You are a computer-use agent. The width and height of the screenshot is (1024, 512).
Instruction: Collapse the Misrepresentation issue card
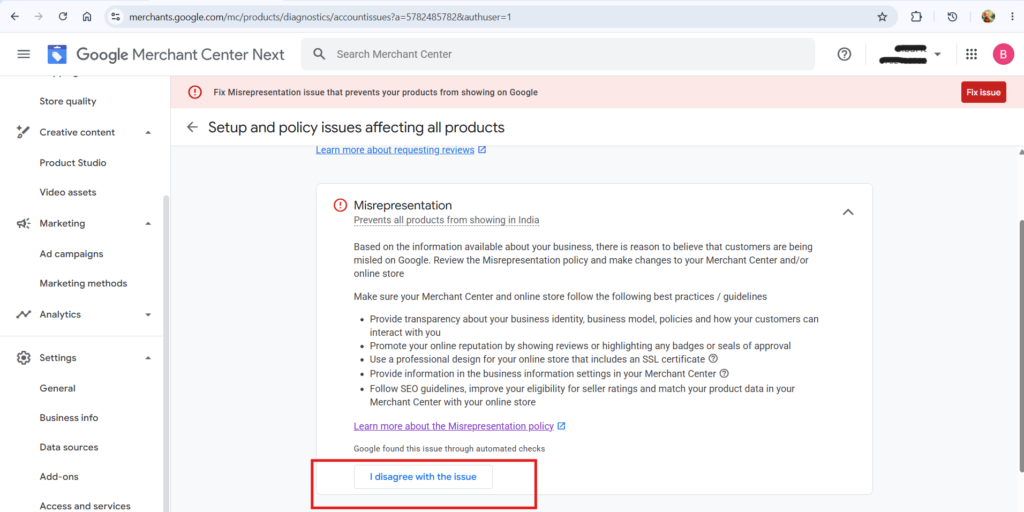[x=848, y=212]
